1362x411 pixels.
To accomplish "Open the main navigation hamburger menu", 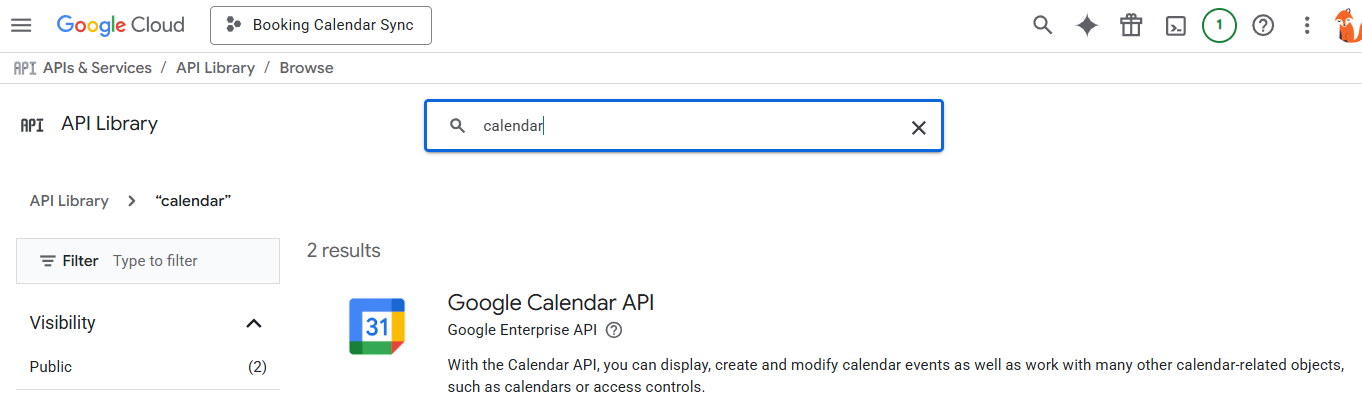I will tap(21, 25).
